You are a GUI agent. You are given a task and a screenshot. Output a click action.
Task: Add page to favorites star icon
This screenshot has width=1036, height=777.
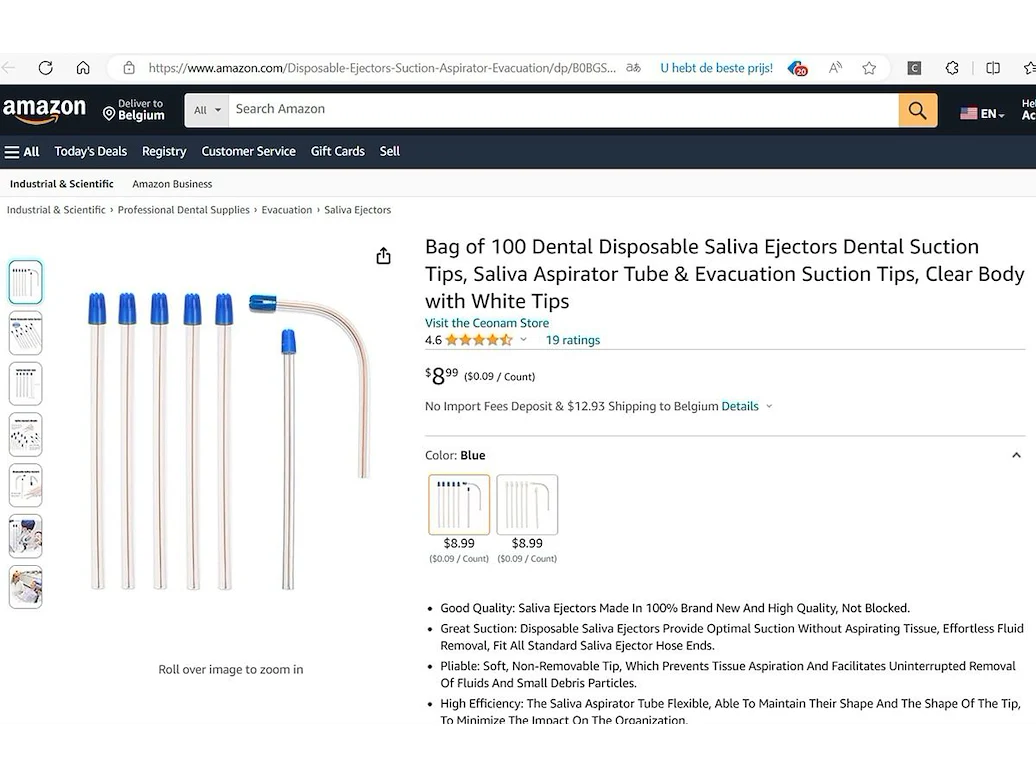click(869, 67)
